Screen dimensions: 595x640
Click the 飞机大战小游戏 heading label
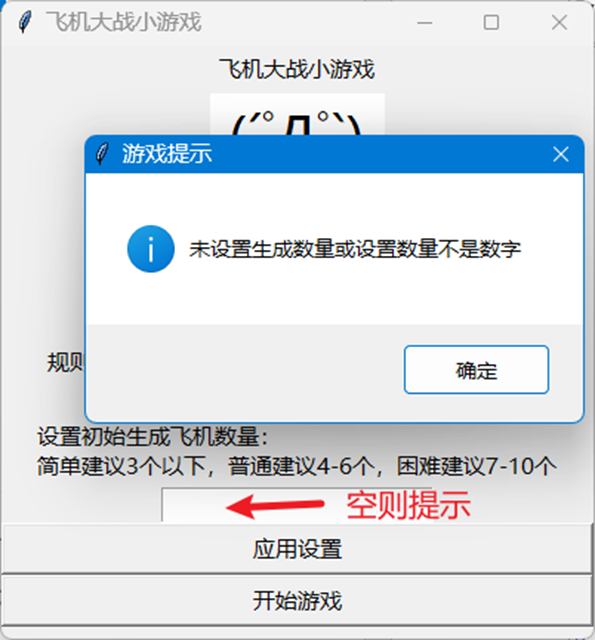(297, 69)
